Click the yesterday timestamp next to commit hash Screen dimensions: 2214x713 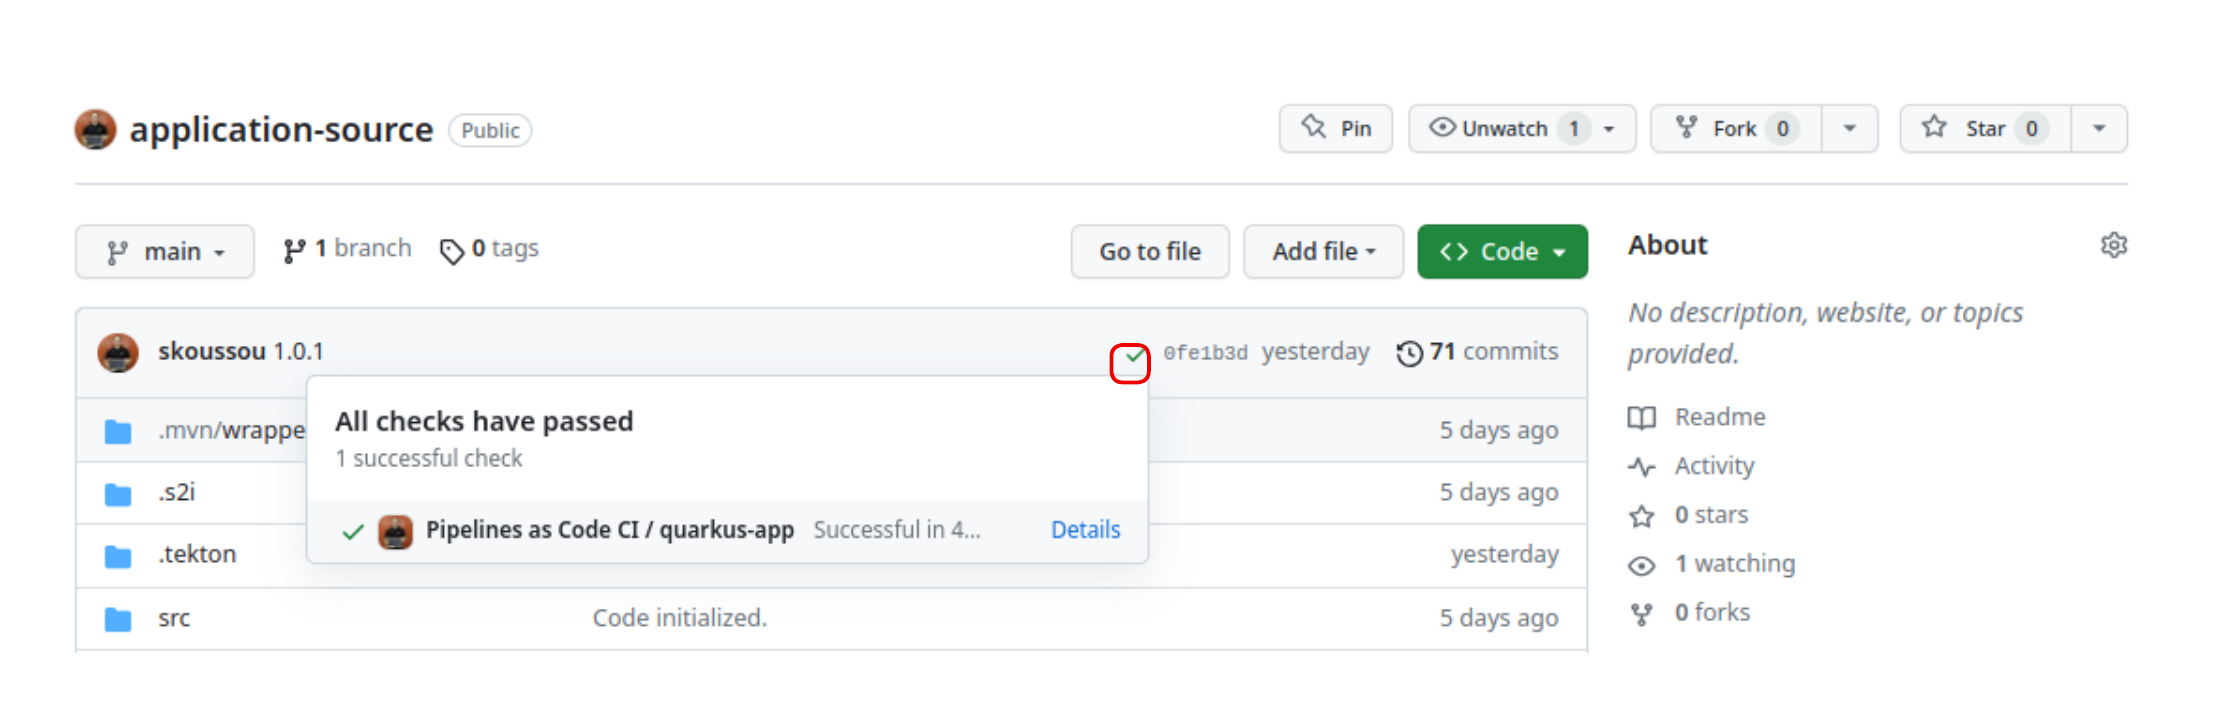pos(1315,352)
